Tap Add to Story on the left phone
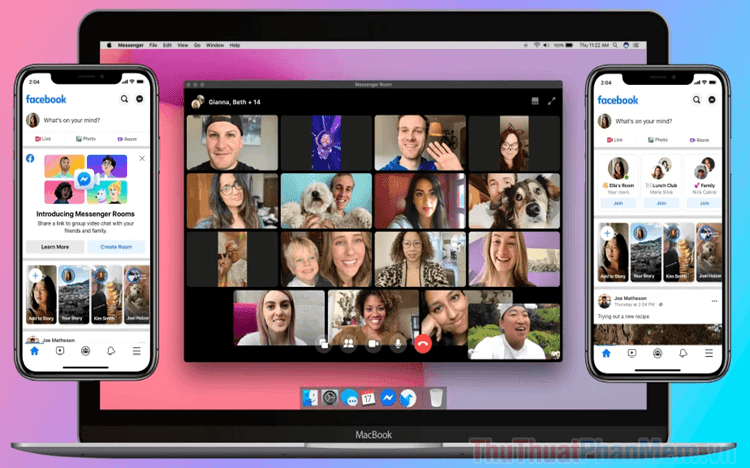Image resolution: width=750 pixels, height=468 pixels. point(41,295)
